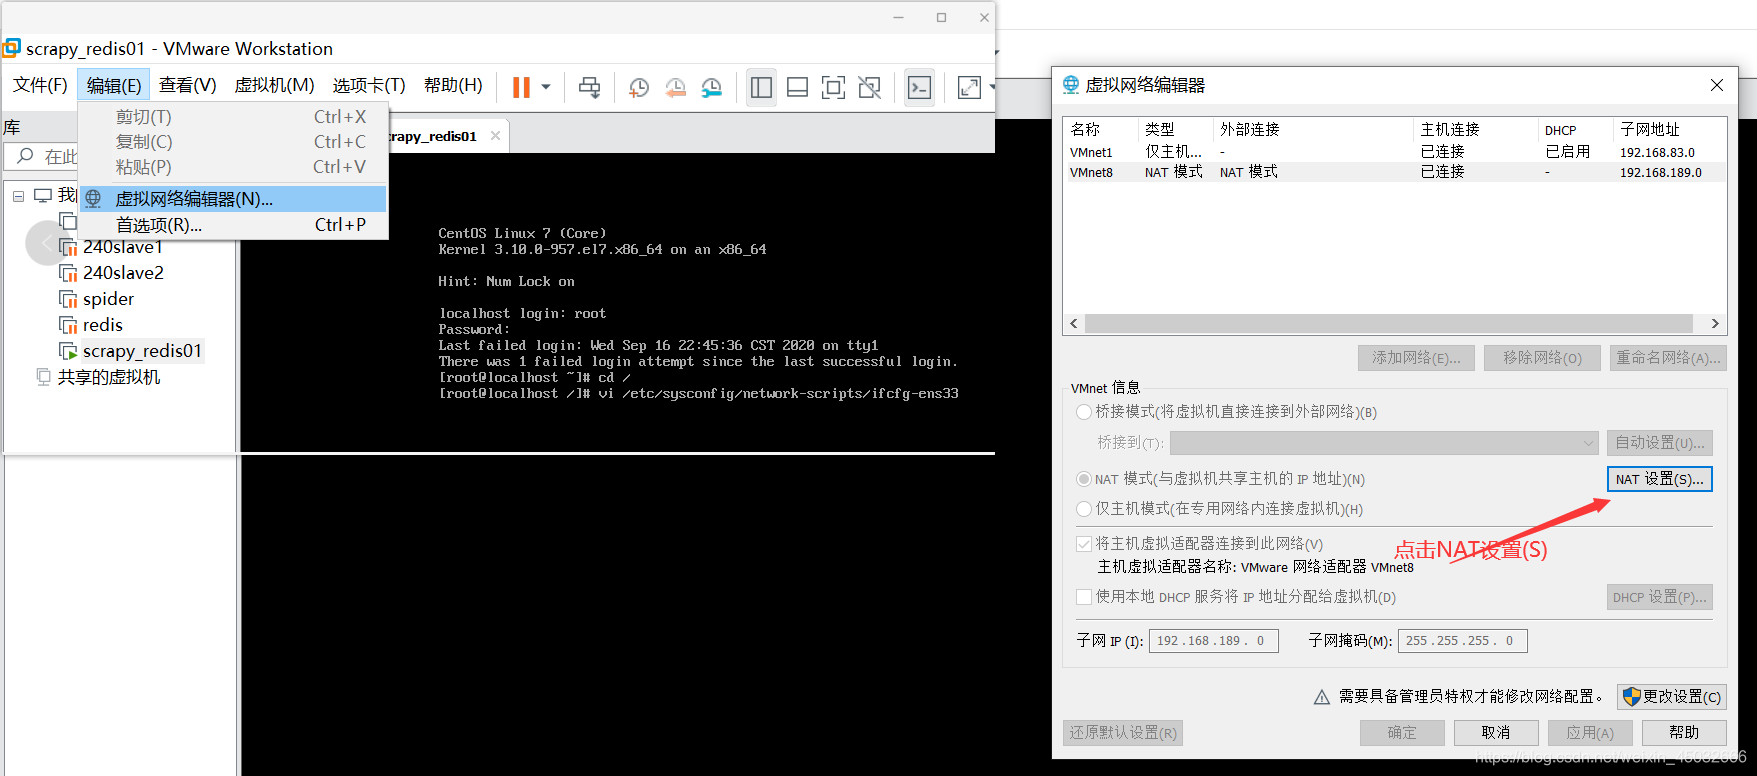1757x776 pixels.
Task: Toggle 使用本地 DHCP 服务 checkbox
Action: (x=1084, y=597)
